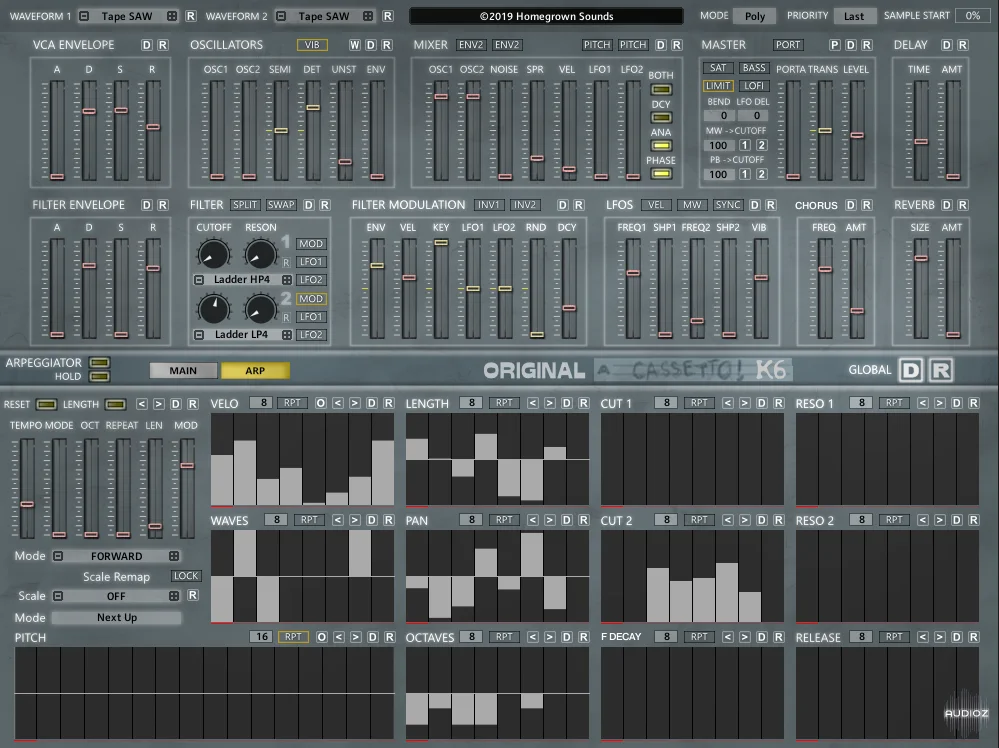
Task: Click the REVERB R button
Action: pos(963,205)
